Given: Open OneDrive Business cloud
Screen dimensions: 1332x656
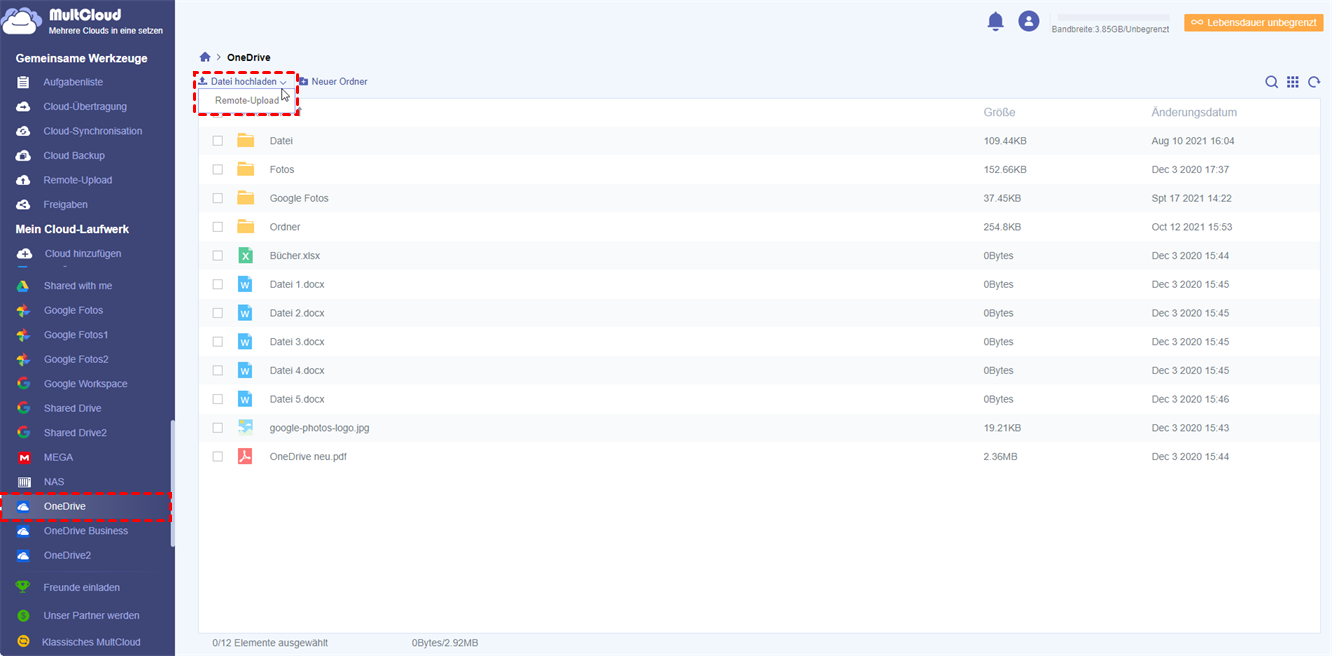Looking at the screenshot, I should click(x=86, y=531).
